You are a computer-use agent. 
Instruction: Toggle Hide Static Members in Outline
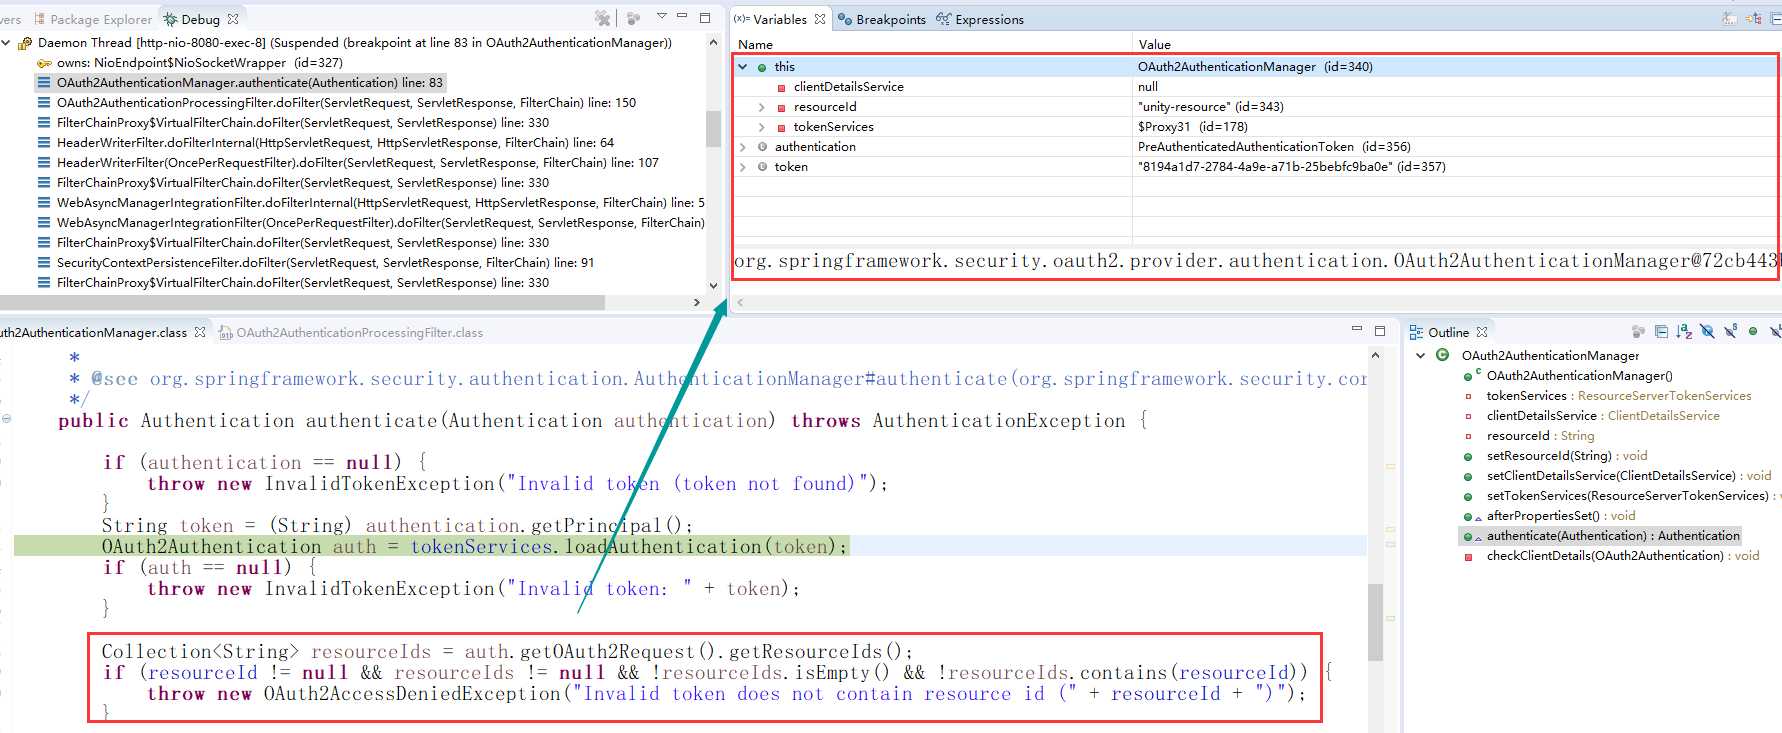pos(1730,331)
